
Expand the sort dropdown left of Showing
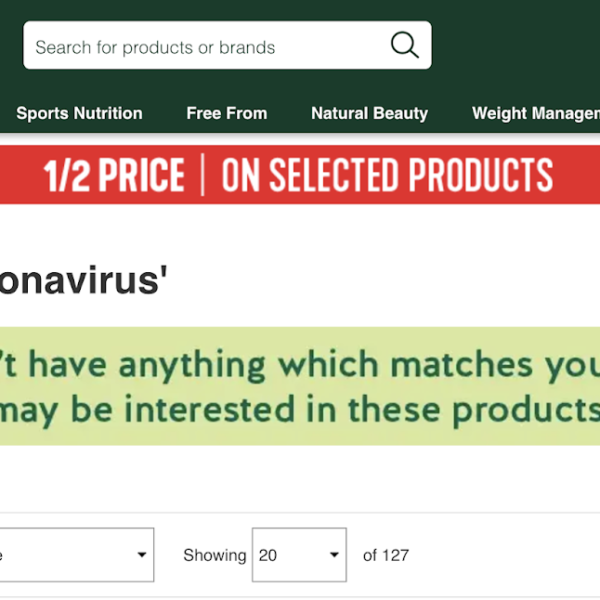point(75,555)
